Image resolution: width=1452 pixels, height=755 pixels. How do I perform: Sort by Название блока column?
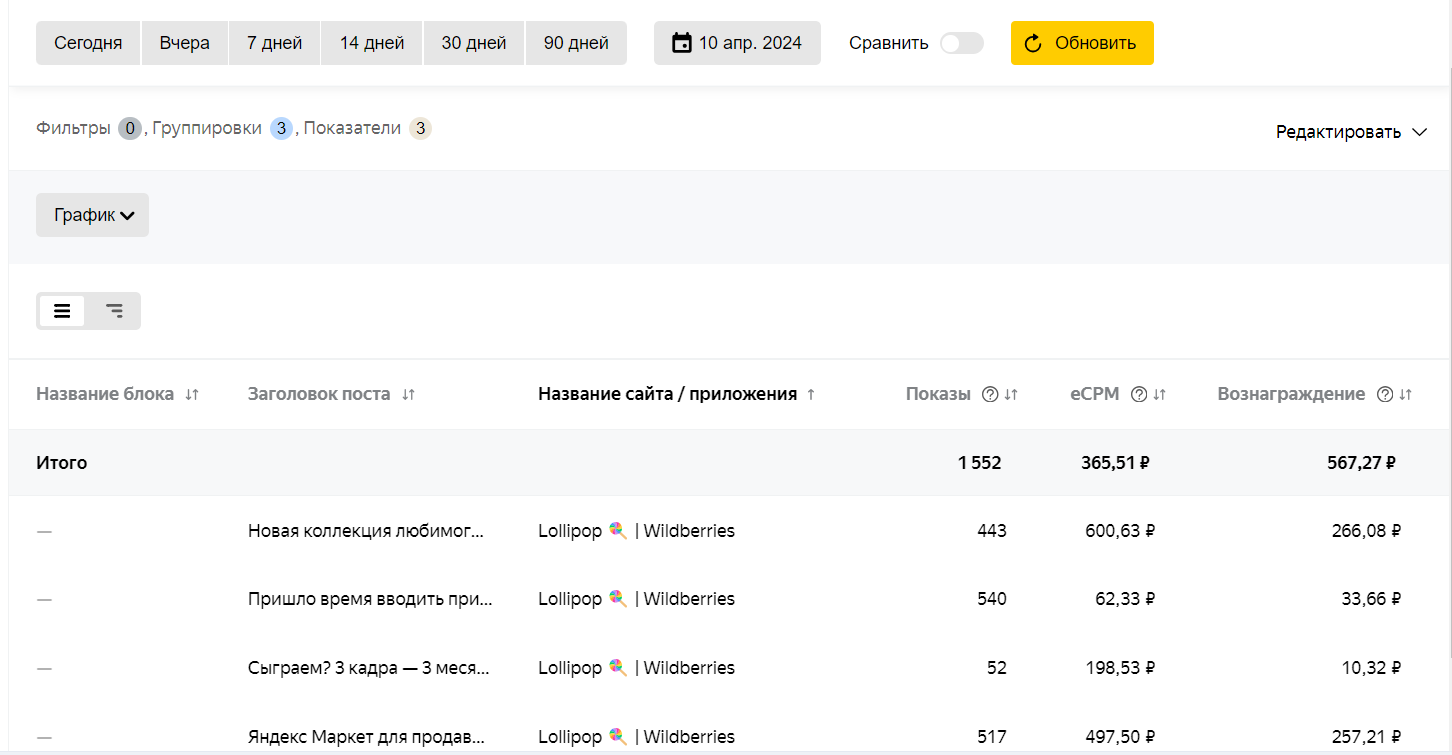[192, 394]
